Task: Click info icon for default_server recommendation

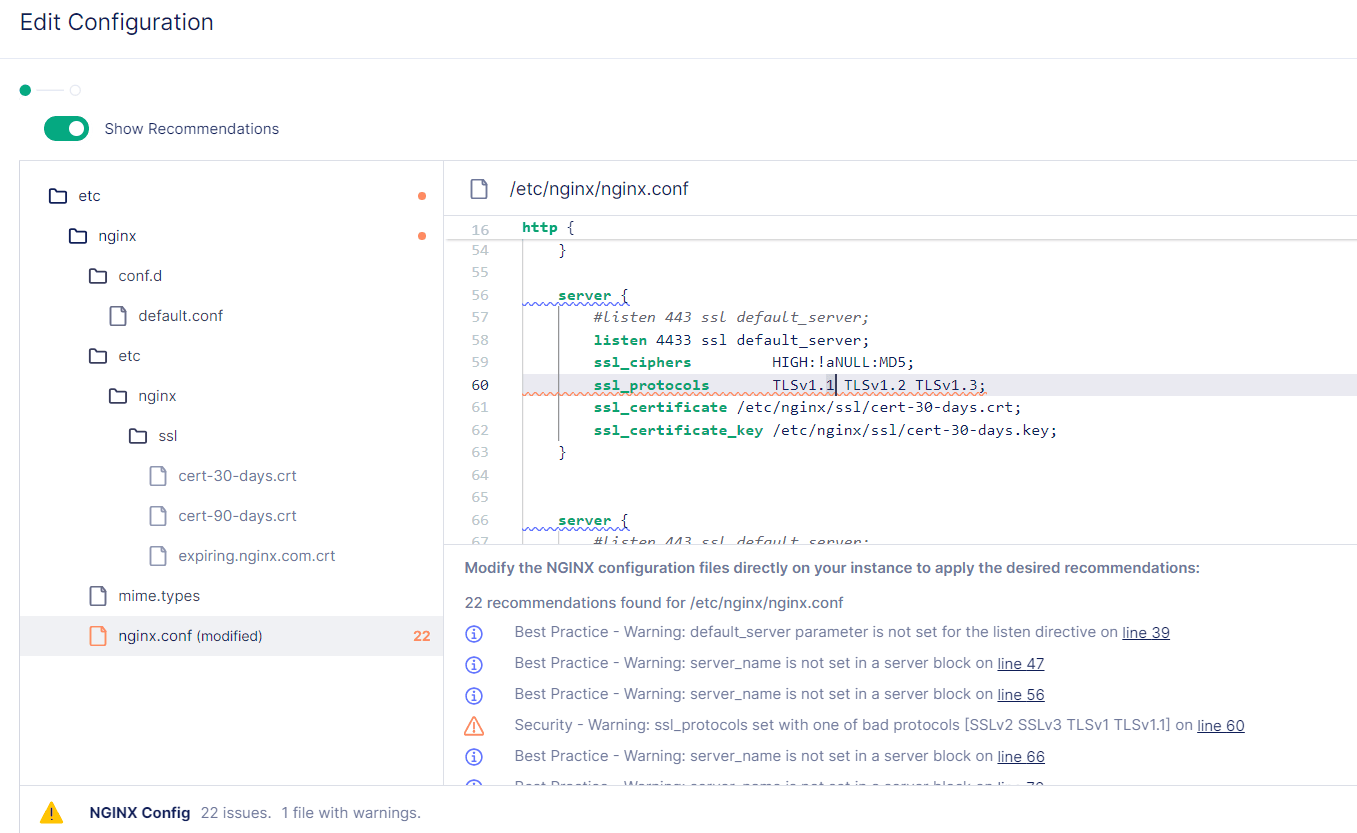Action: point(475,633)
